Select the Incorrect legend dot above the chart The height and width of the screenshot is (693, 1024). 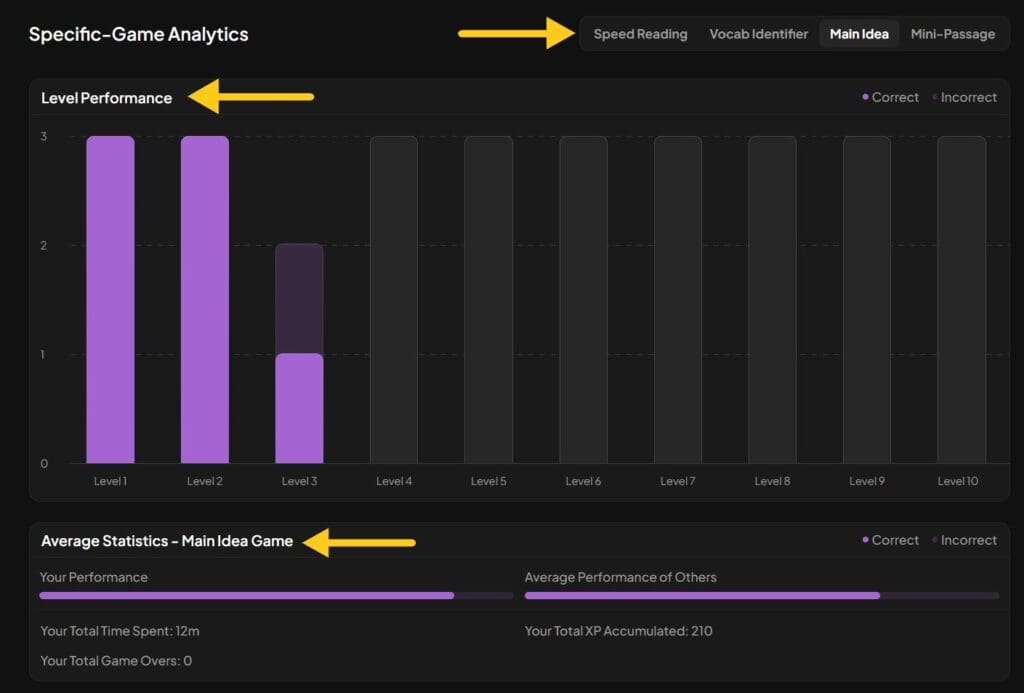pyautogui.click(x=933, y=97)
